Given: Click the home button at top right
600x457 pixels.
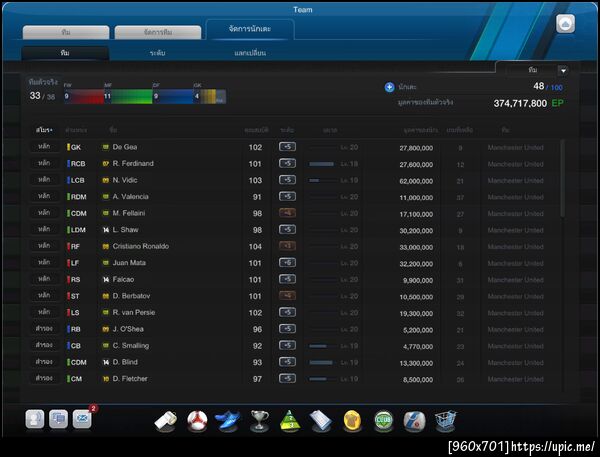Looking at the screenshot, I should (x=565, y=24).
